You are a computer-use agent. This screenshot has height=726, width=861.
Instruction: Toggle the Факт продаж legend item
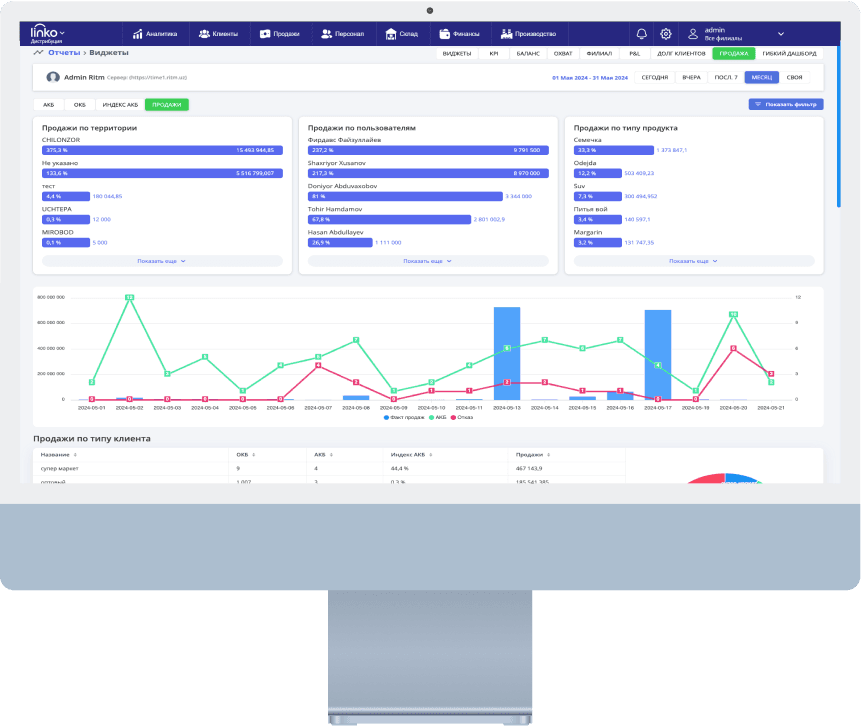click(404, 417)
